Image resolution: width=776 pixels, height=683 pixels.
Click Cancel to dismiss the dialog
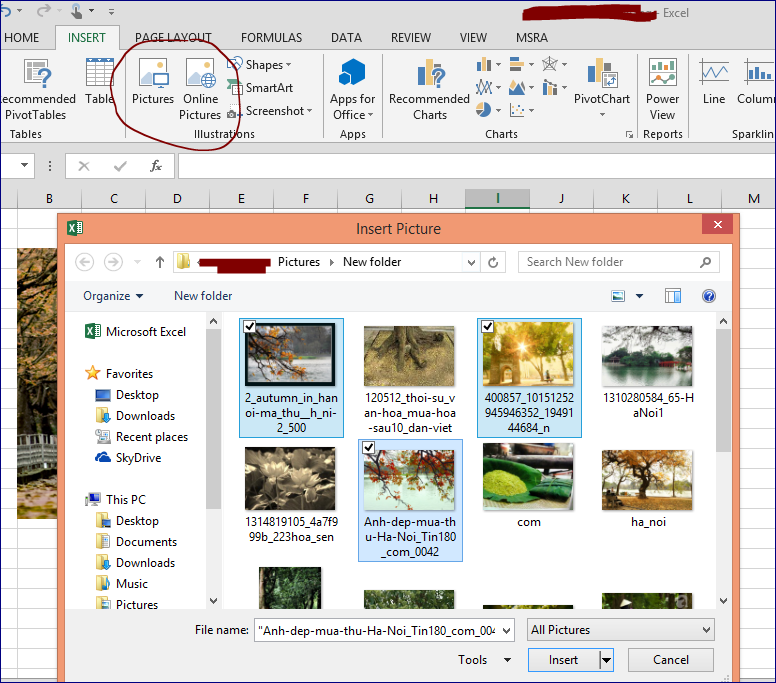(x=671, y=660)
